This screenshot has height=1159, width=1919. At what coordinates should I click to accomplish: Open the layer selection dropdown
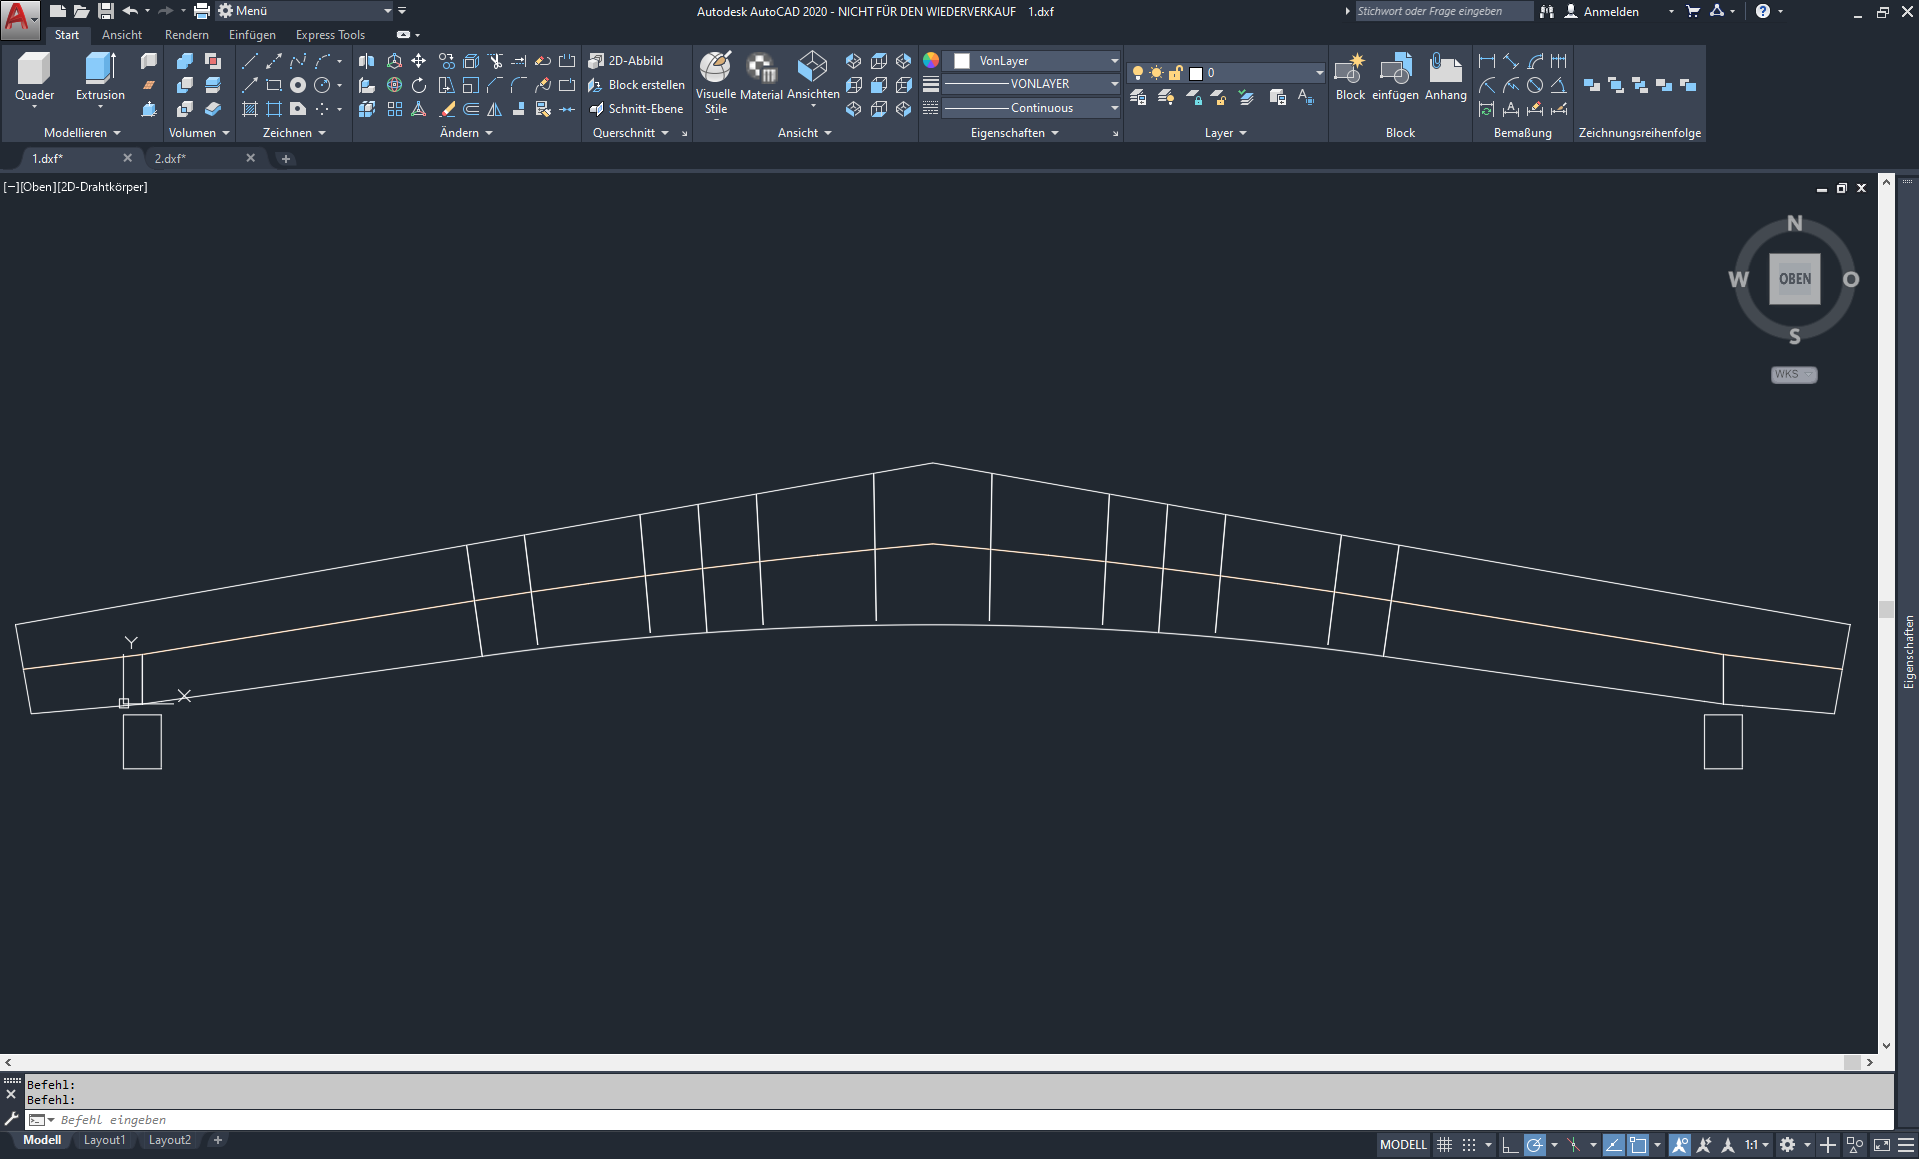[1317, 72]
